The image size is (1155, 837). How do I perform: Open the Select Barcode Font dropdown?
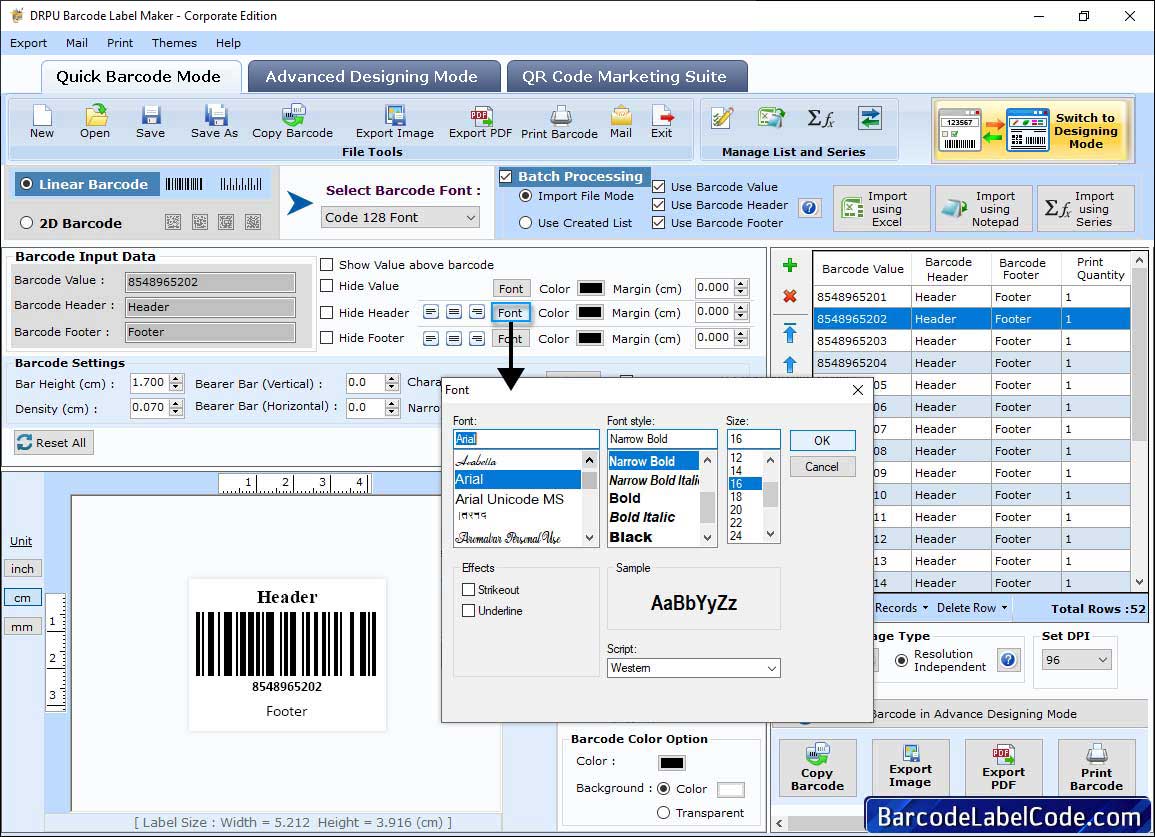click(x=401, y=217)
